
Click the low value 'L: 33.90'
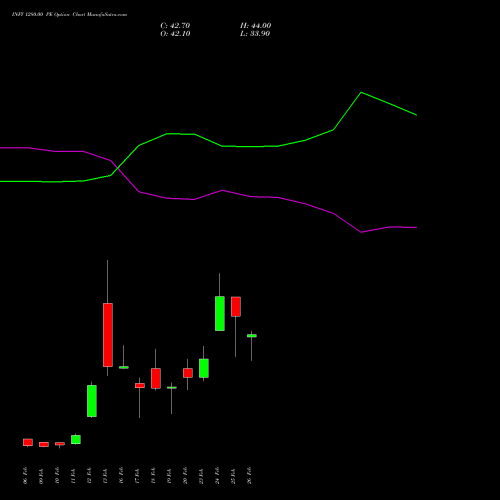point(255,34)
